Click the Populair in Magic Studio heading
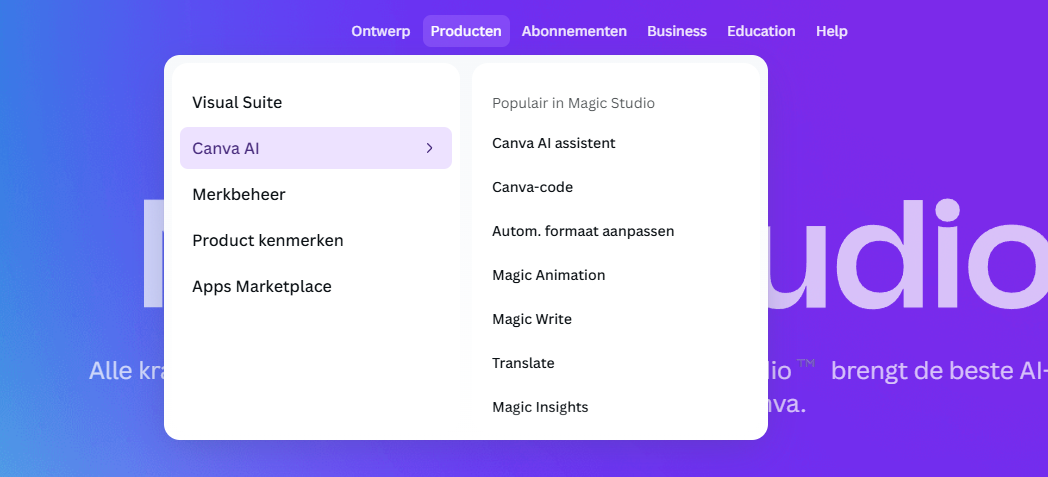Screen dimensions: 1048x477 click(x=573, y=103)
